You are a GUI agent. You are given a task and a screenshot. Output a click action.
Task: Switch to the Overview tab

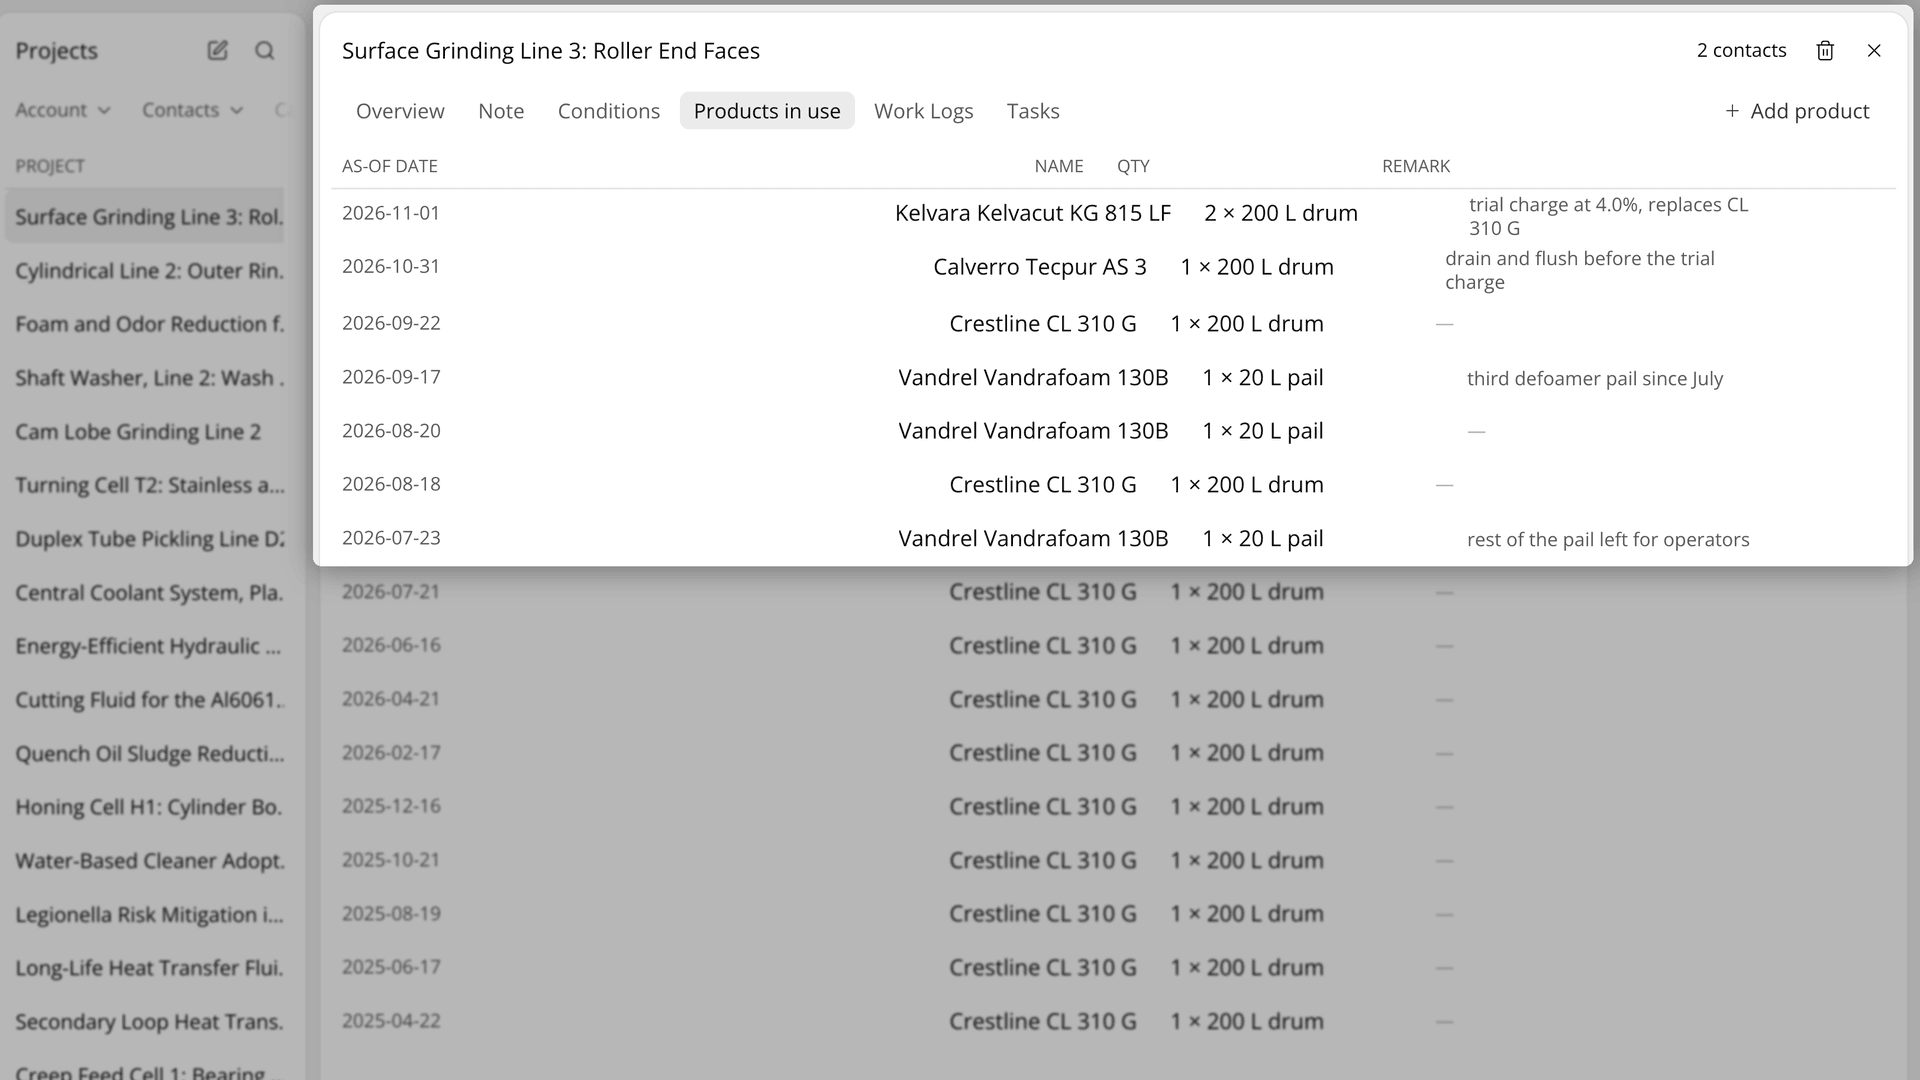400,111
